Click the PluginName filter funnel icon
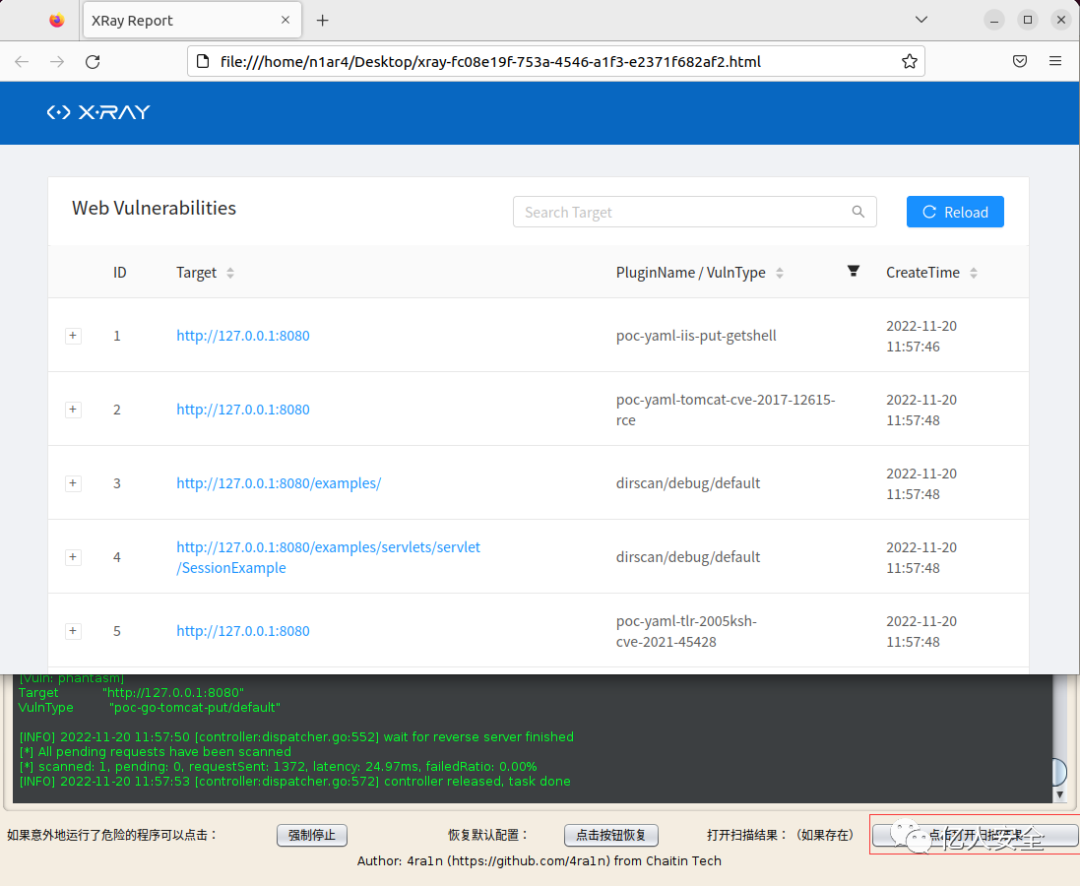The image size is (1080, 886). [x=853, y=271]
